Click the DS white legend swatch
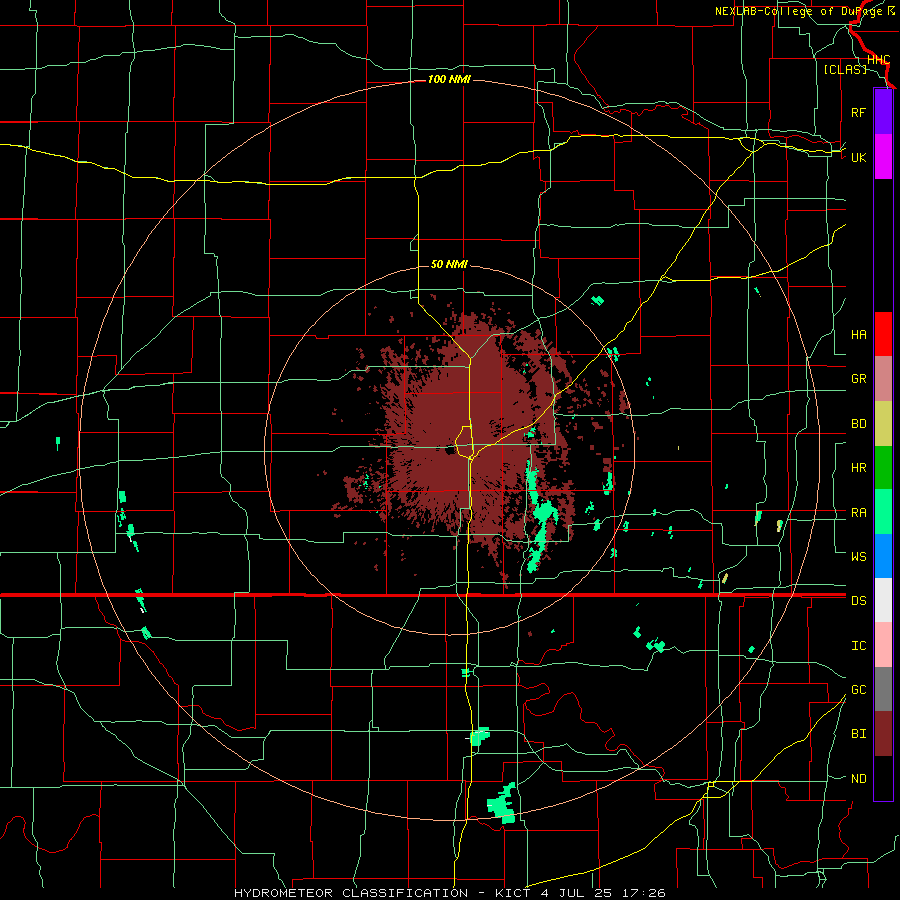 pyautogui.click(x=883, y=600)
